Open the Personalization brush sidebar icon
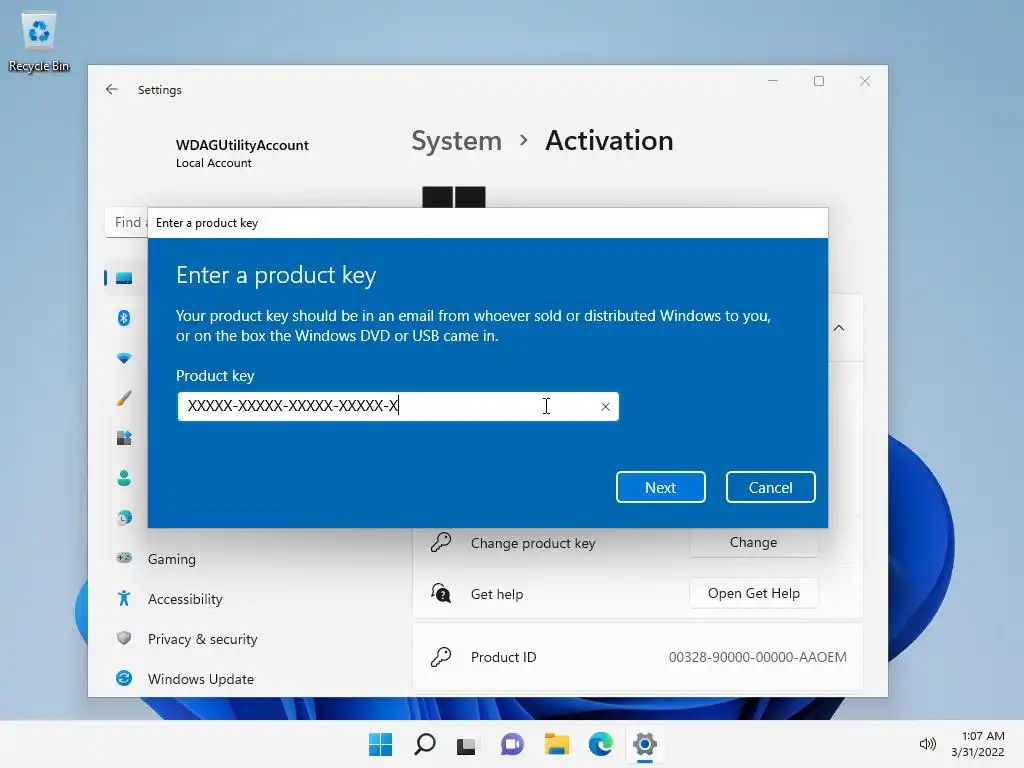The image size is (1024, 768). 123,398
